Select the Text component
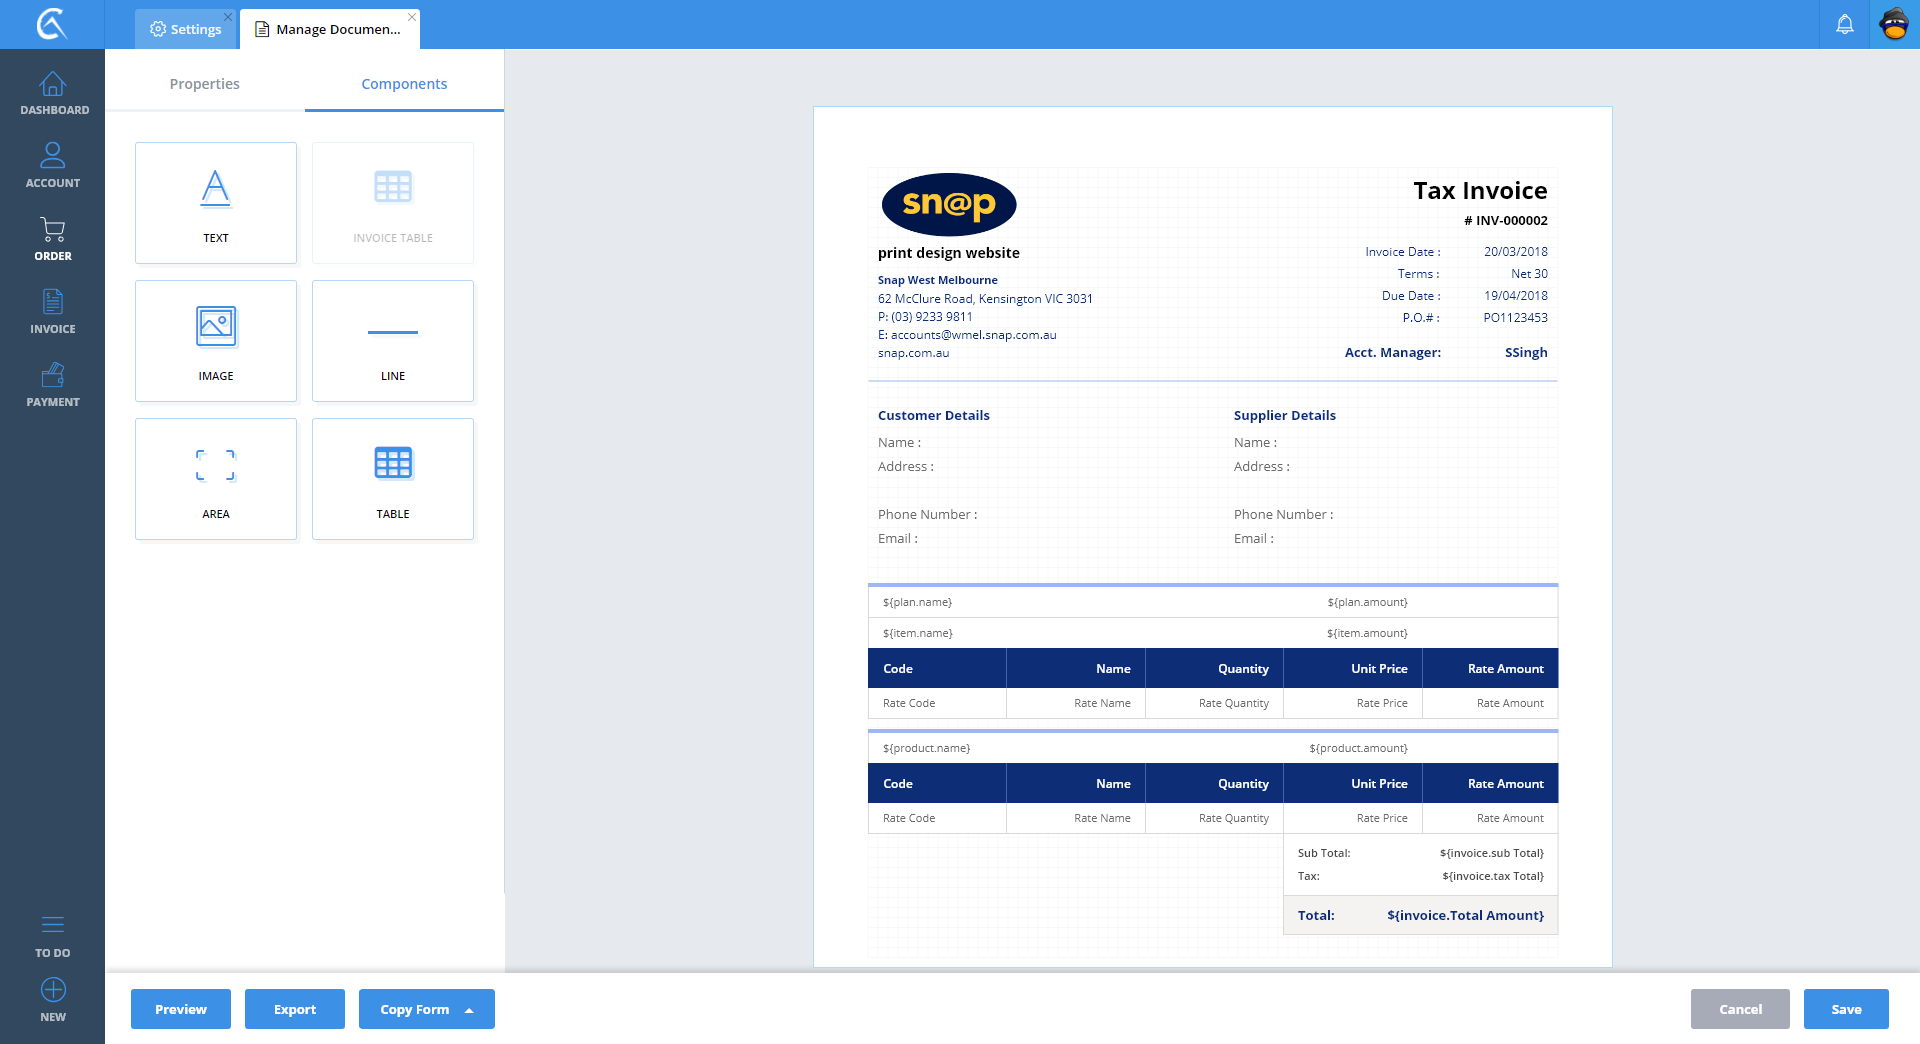1920x1044 pixels. [x=216, y=203]
